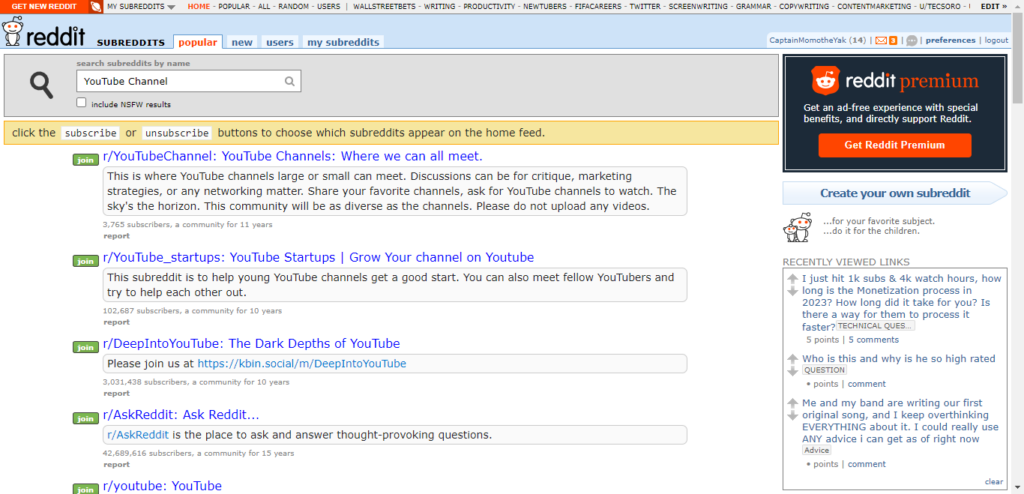Open the kbin.social DeepIntoYouTube link
Image resolution: width=1024 pixels, height=494 pixels.
pyautogui.click(x=302, y=364)
